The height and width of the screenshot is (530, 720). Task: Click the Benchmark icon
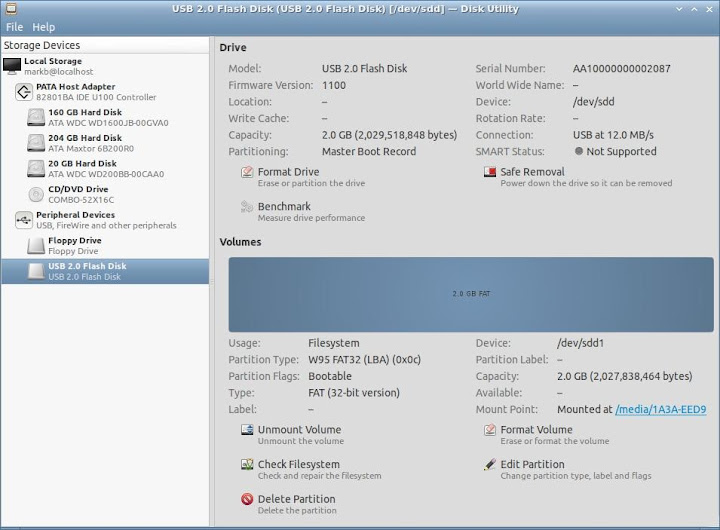click(247, 207)
